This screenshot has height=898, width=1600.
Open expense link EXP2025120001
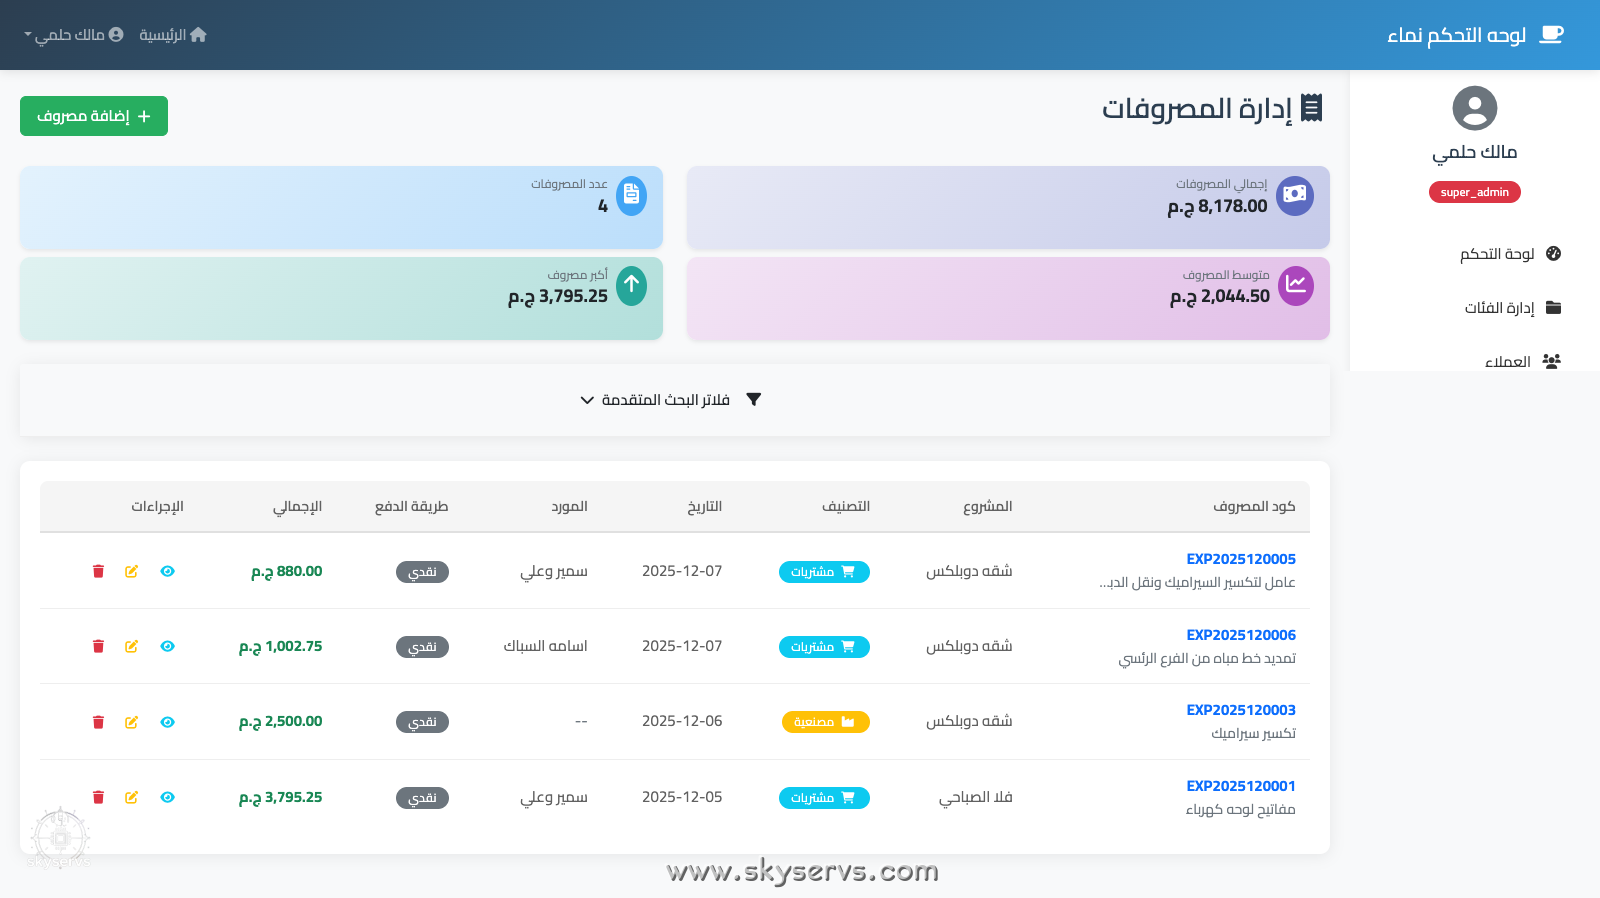point(1241,786)
